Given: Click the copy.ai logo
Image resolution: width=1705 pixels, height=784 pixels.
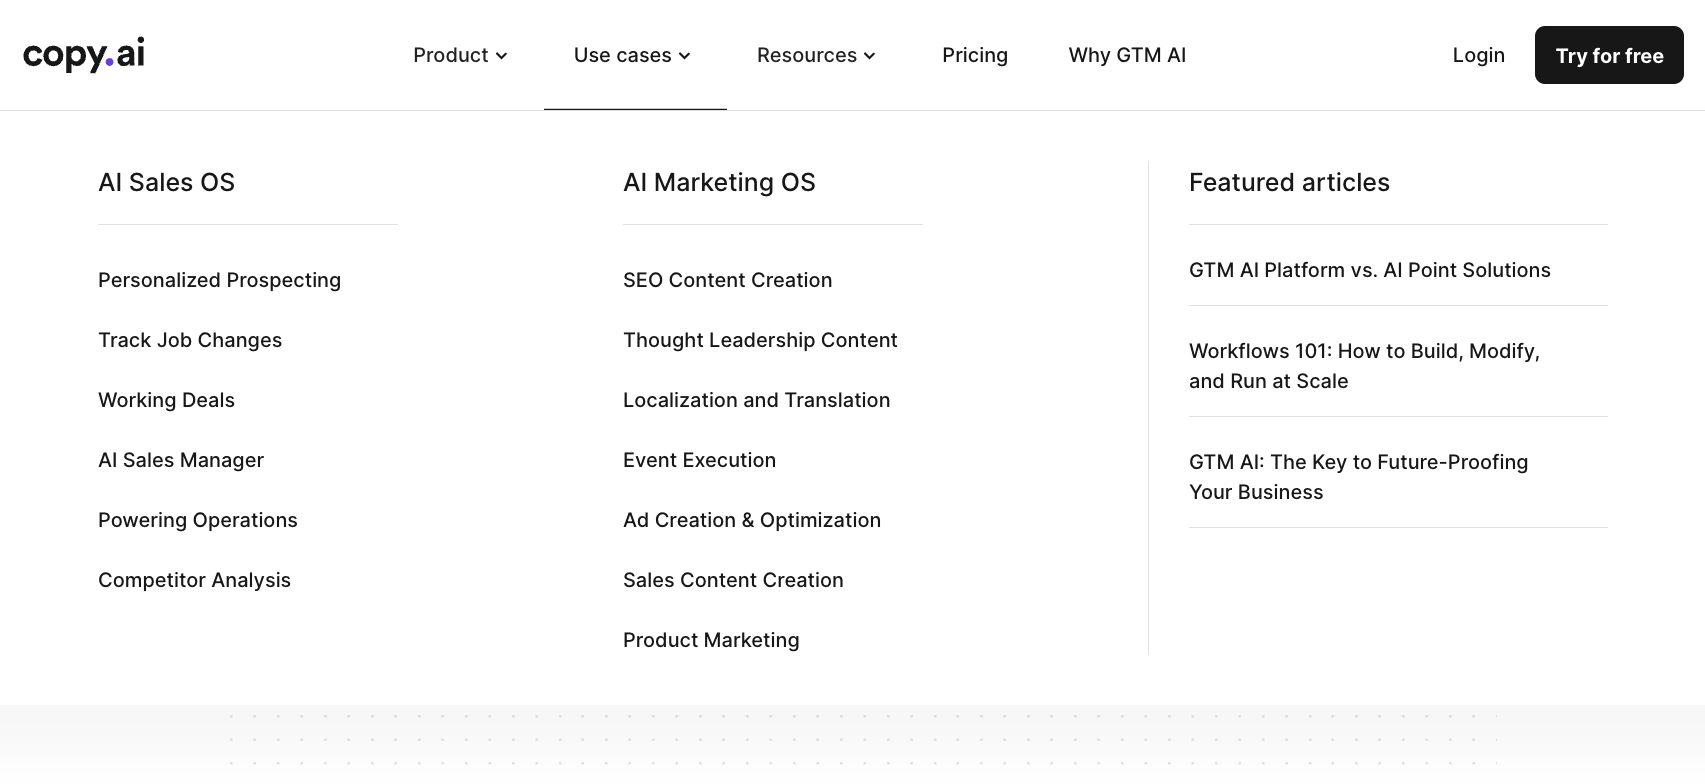Looking at the screenshot, I should pos(84,54).
